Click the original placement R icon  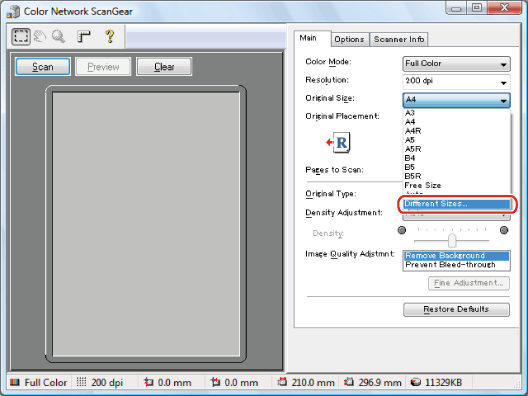(339, 142)
